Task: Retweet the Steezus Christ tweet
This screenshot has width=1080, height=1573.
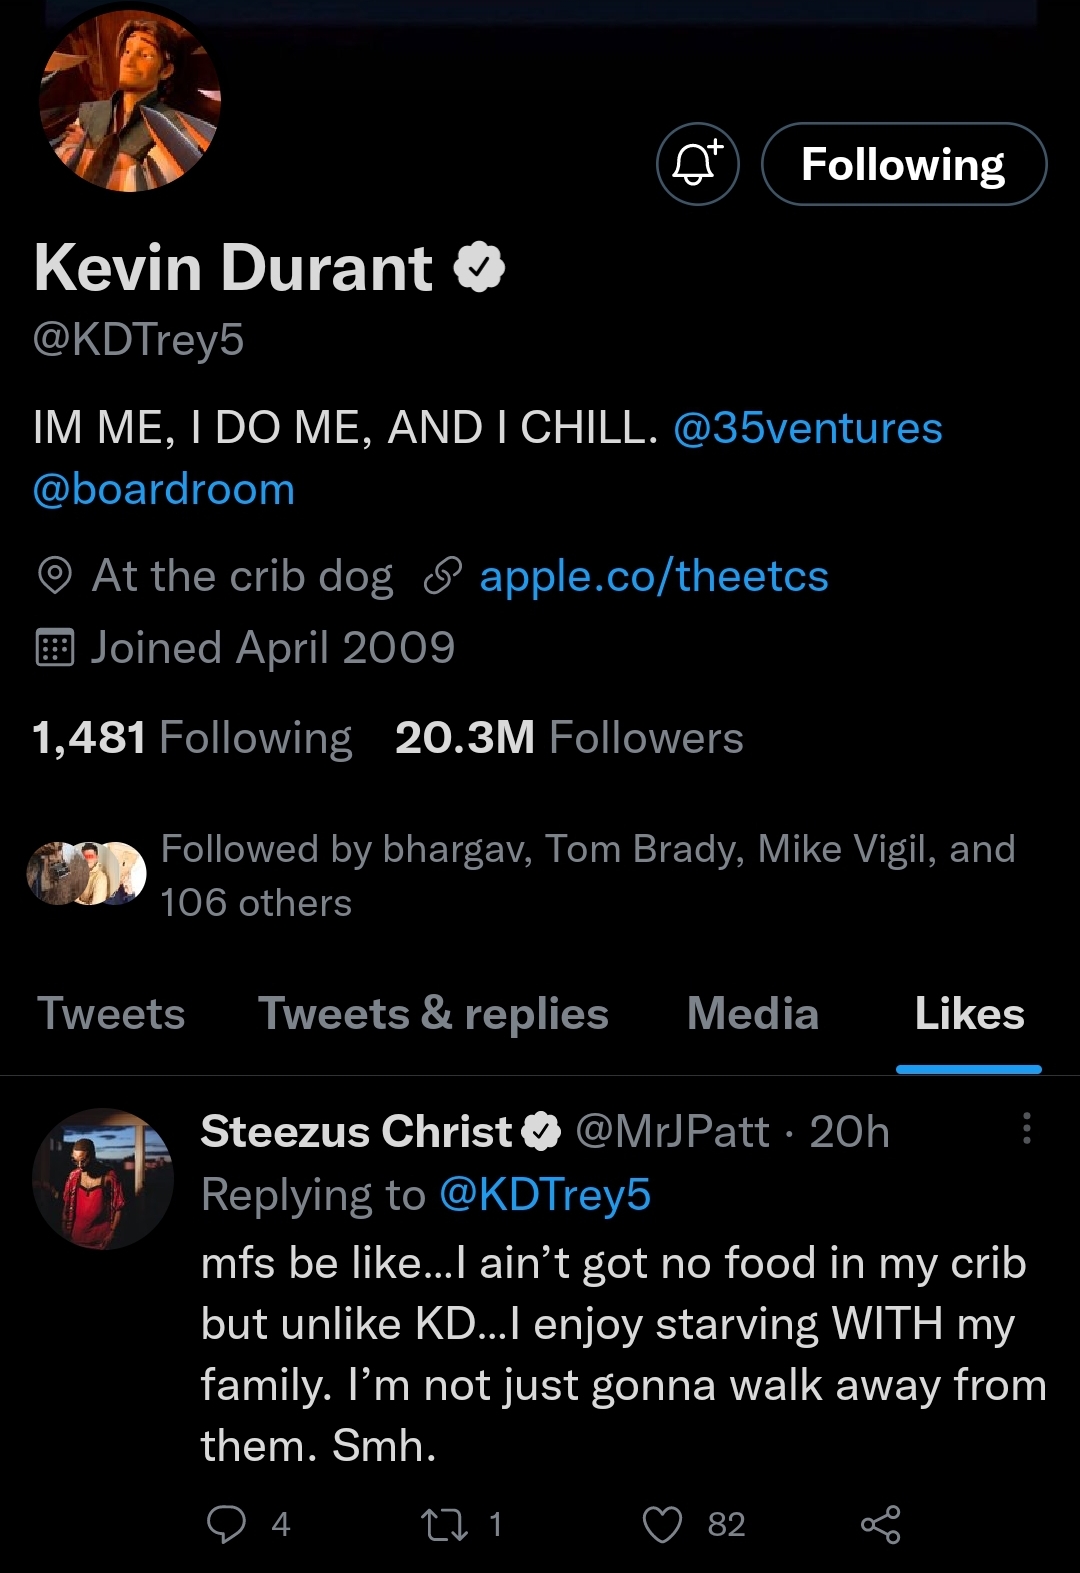Action: click(x=443, y=1524)
